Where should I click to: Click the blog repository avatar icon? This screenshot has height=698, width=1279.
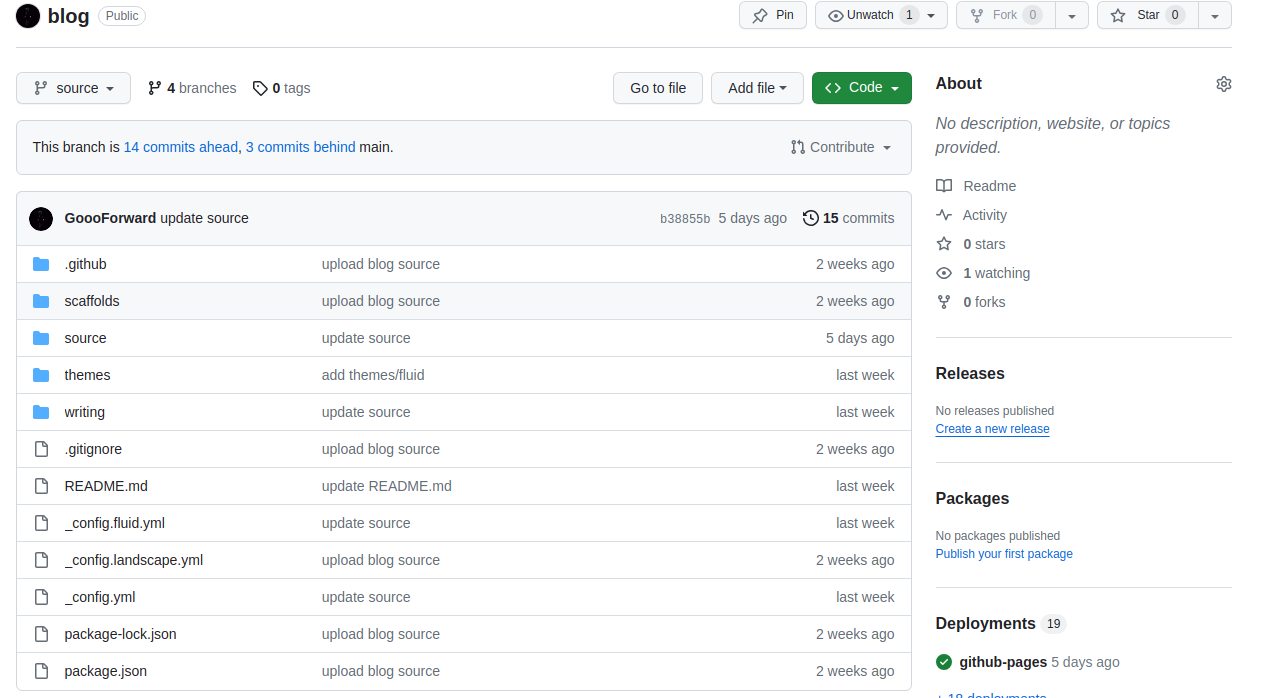[28, 15]
